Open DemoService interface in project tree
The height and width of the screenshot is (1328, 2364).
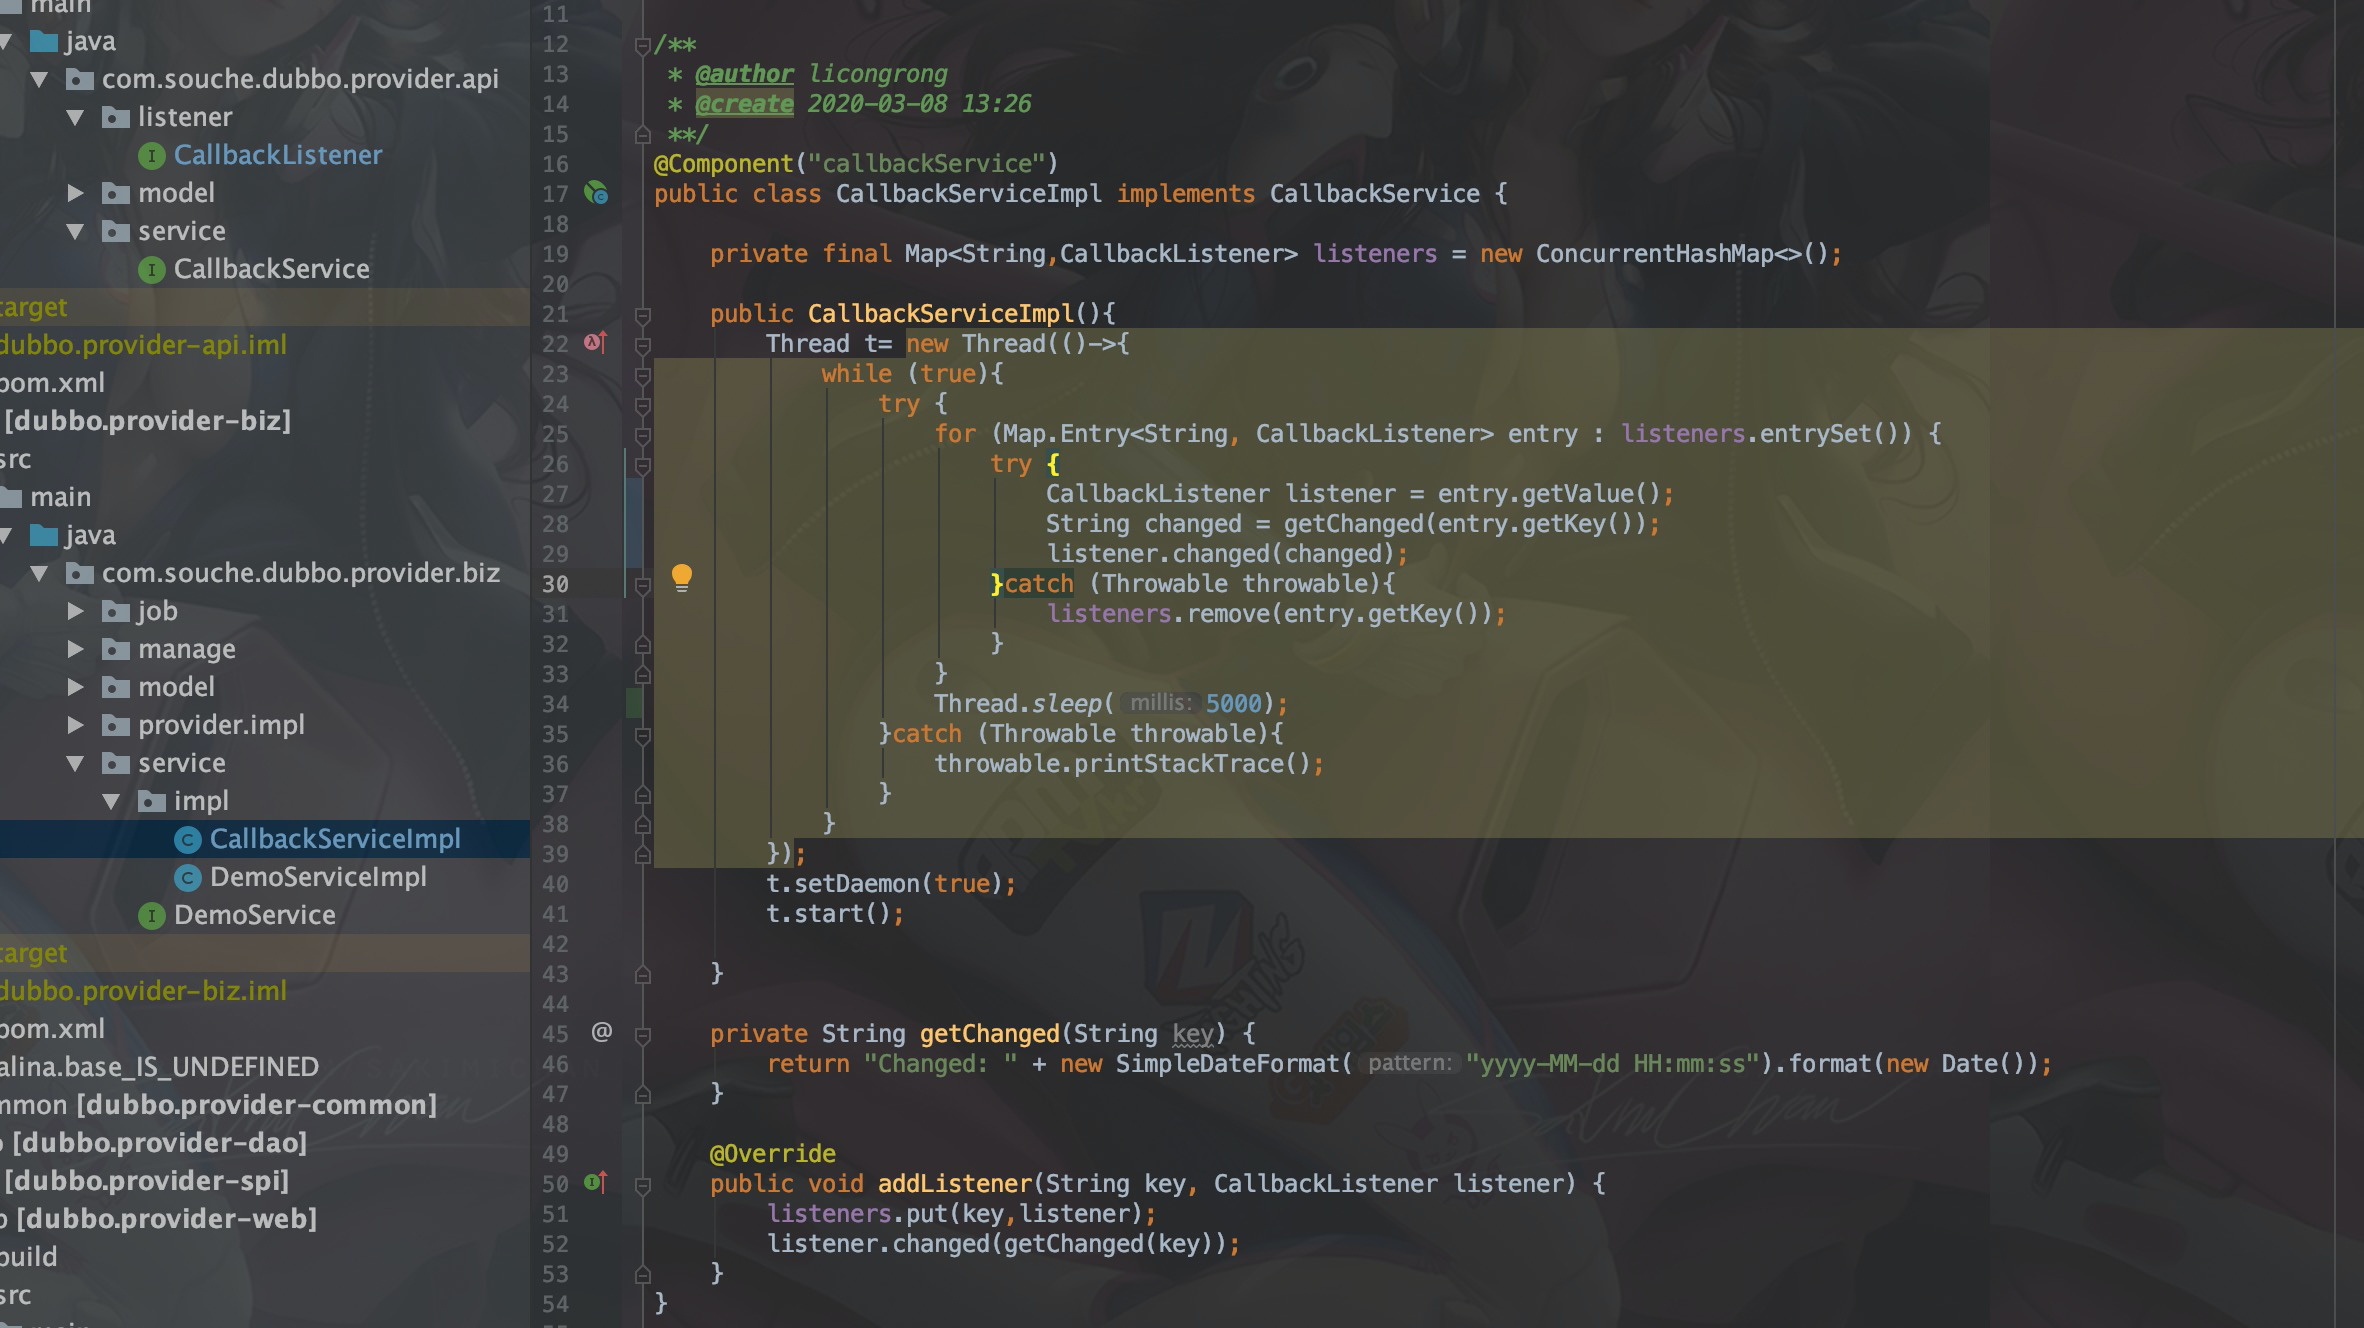(x=254, y=915)
